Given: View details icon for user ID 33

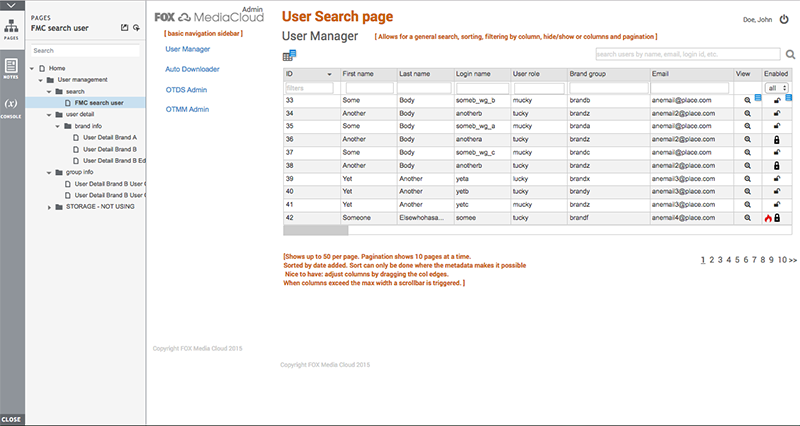Looking at the screenshot, I should (x=746, y=101).
